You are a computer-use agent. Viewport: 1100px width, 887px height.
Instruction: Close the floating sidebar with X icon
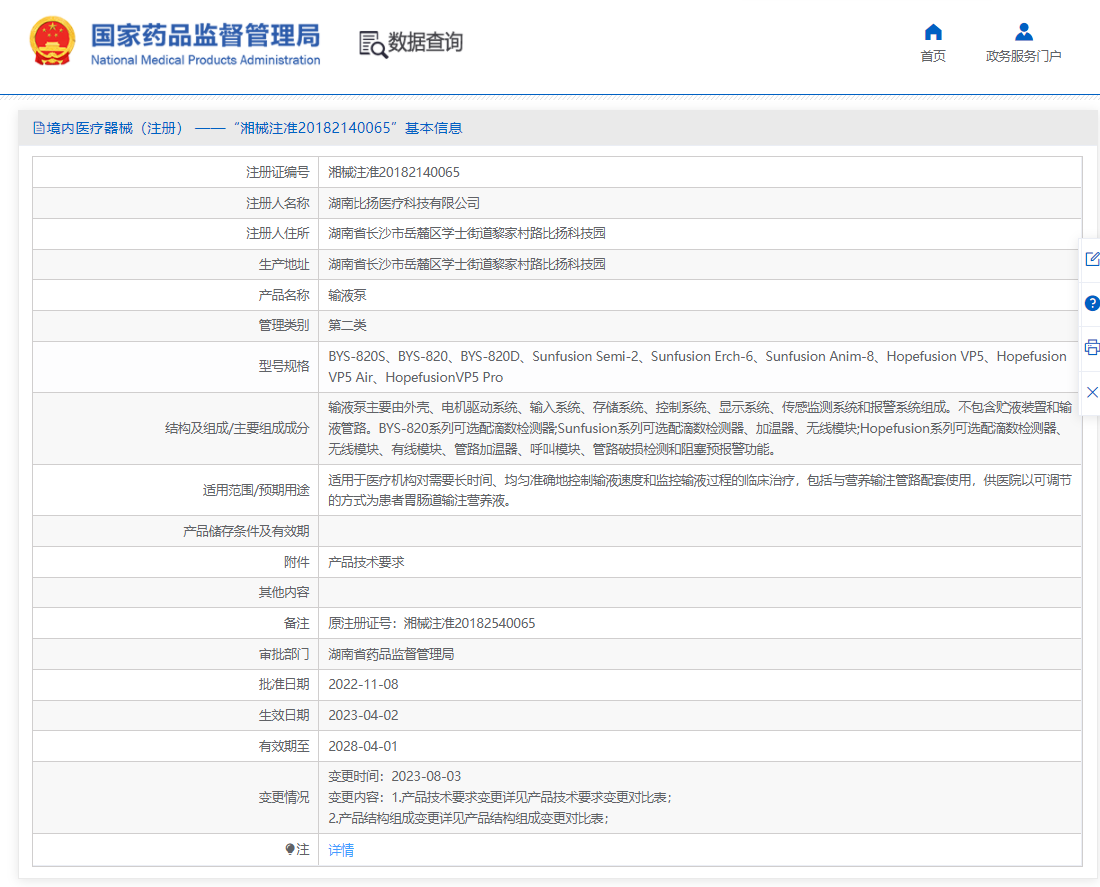coord(1092,392)
